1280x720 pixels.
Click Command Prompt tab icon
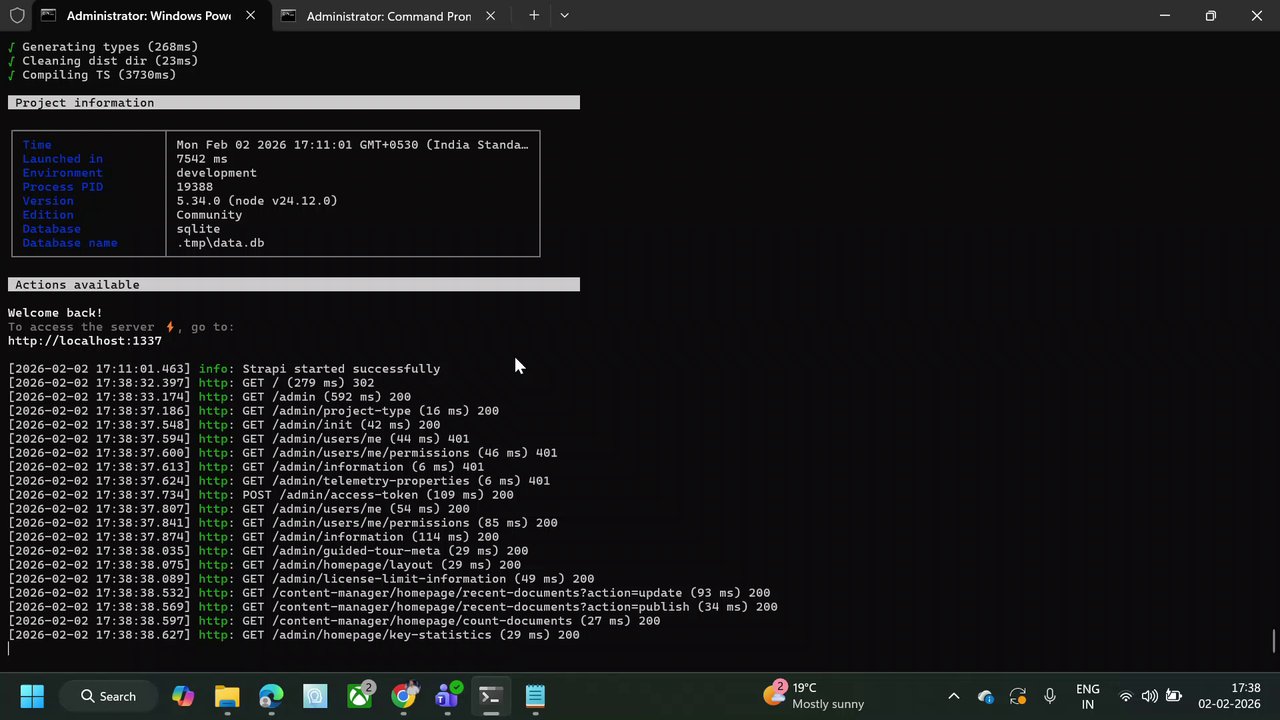[289, 16]
